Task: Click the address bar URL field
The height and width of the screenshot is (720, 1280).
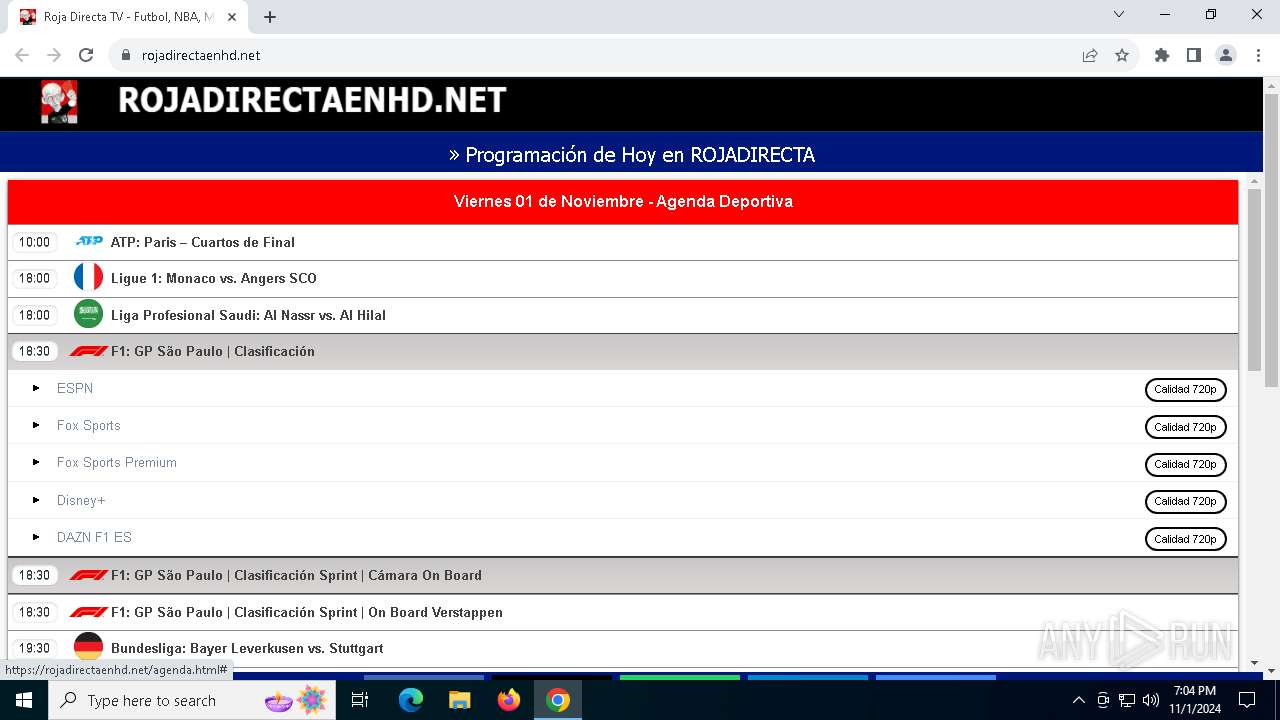Action: point(600,55)
